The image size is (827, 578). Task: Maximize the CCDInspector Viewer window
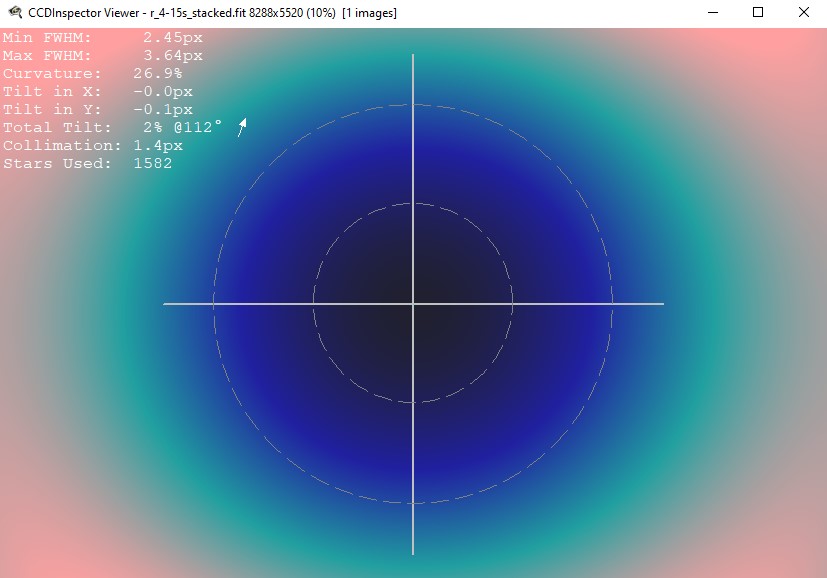pyautogui.click(x=758, y=12)
